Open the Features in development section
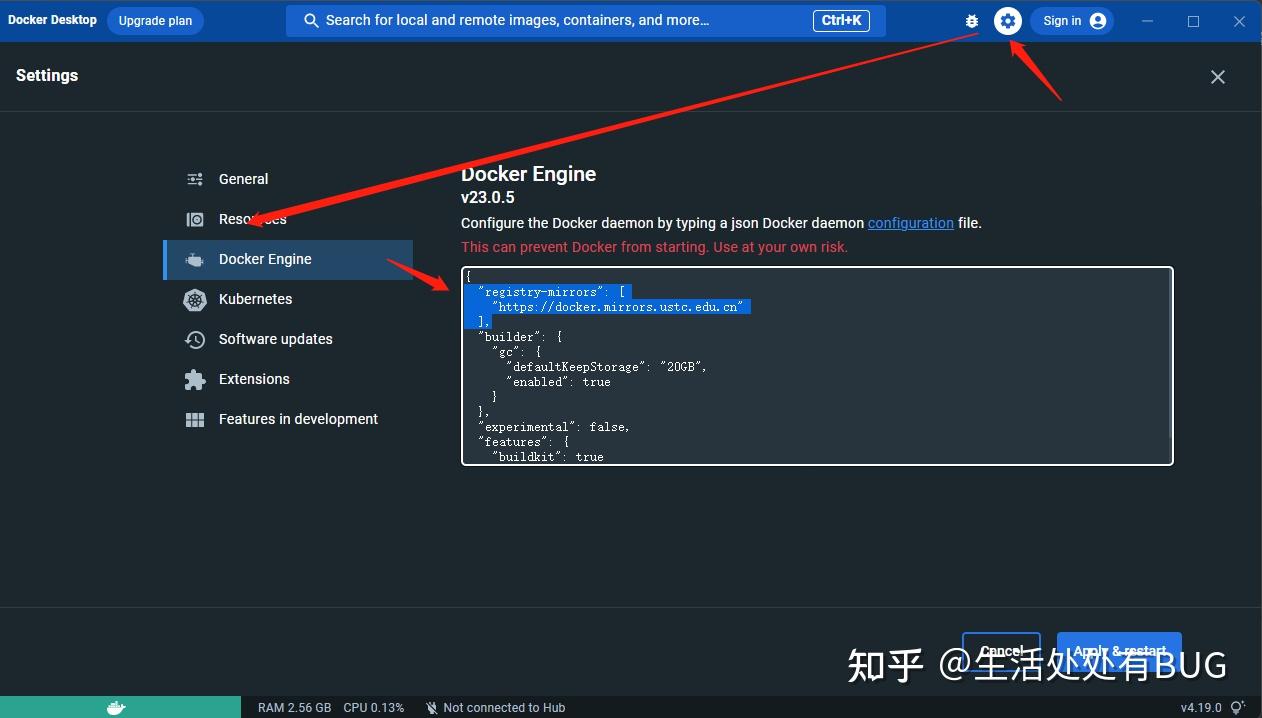 [297, 419]
